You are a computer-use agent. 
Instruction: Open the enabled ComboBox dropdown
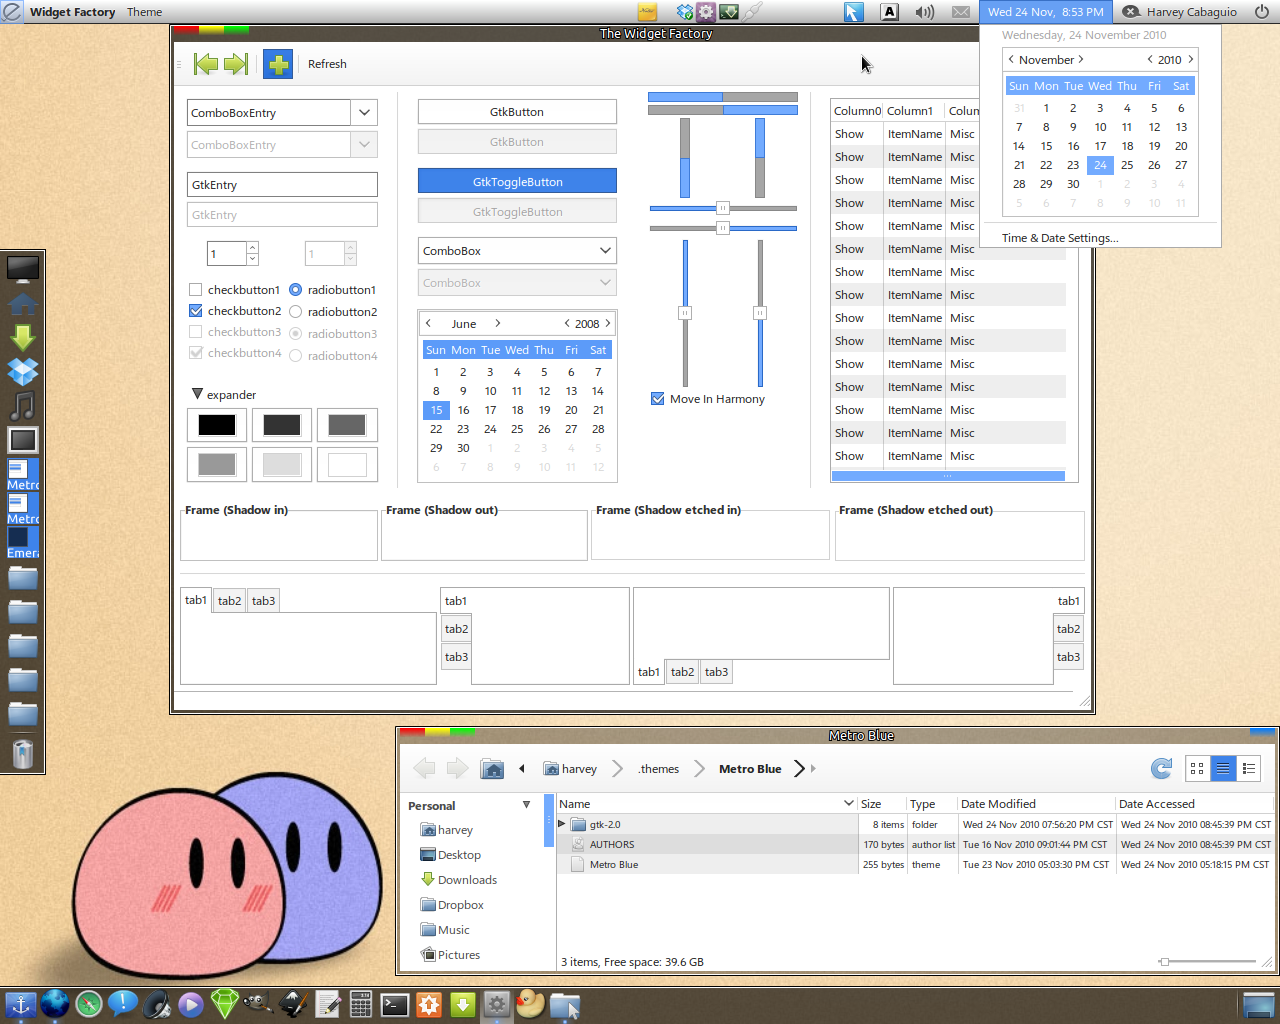pyautogui.click(x=517, y=251)
